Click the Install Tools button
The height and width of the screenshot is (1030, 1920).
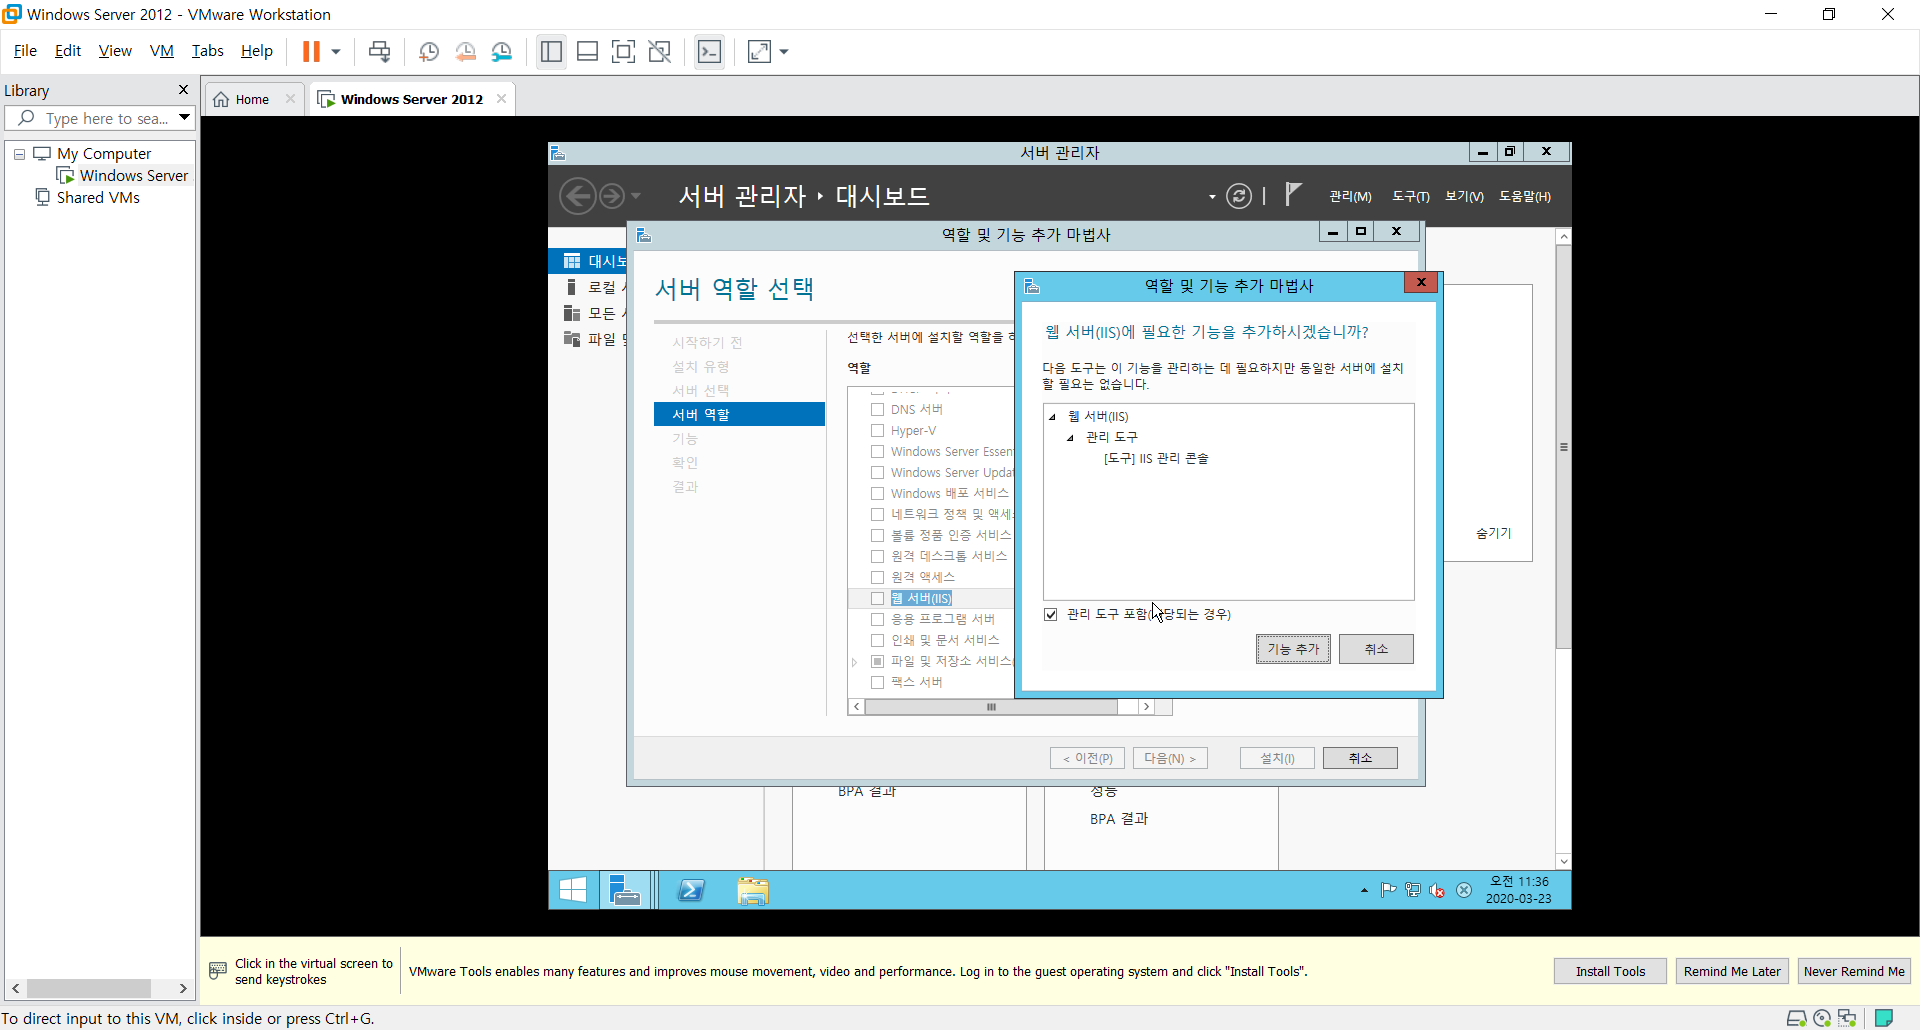tap(1610, 971)
